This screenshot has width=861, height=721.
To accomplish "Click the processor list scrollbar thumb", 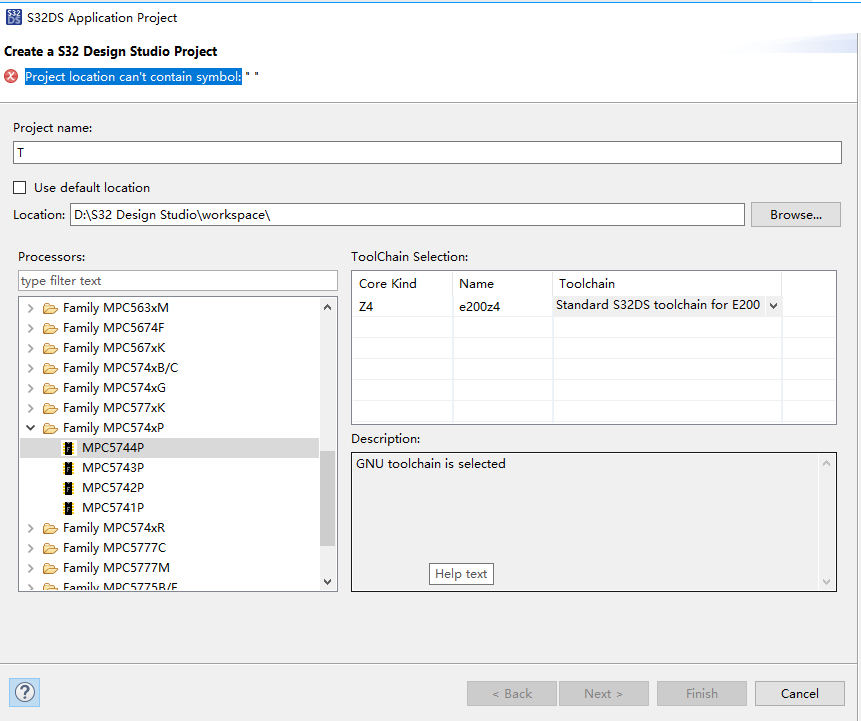I will click(x=328, y=498).
